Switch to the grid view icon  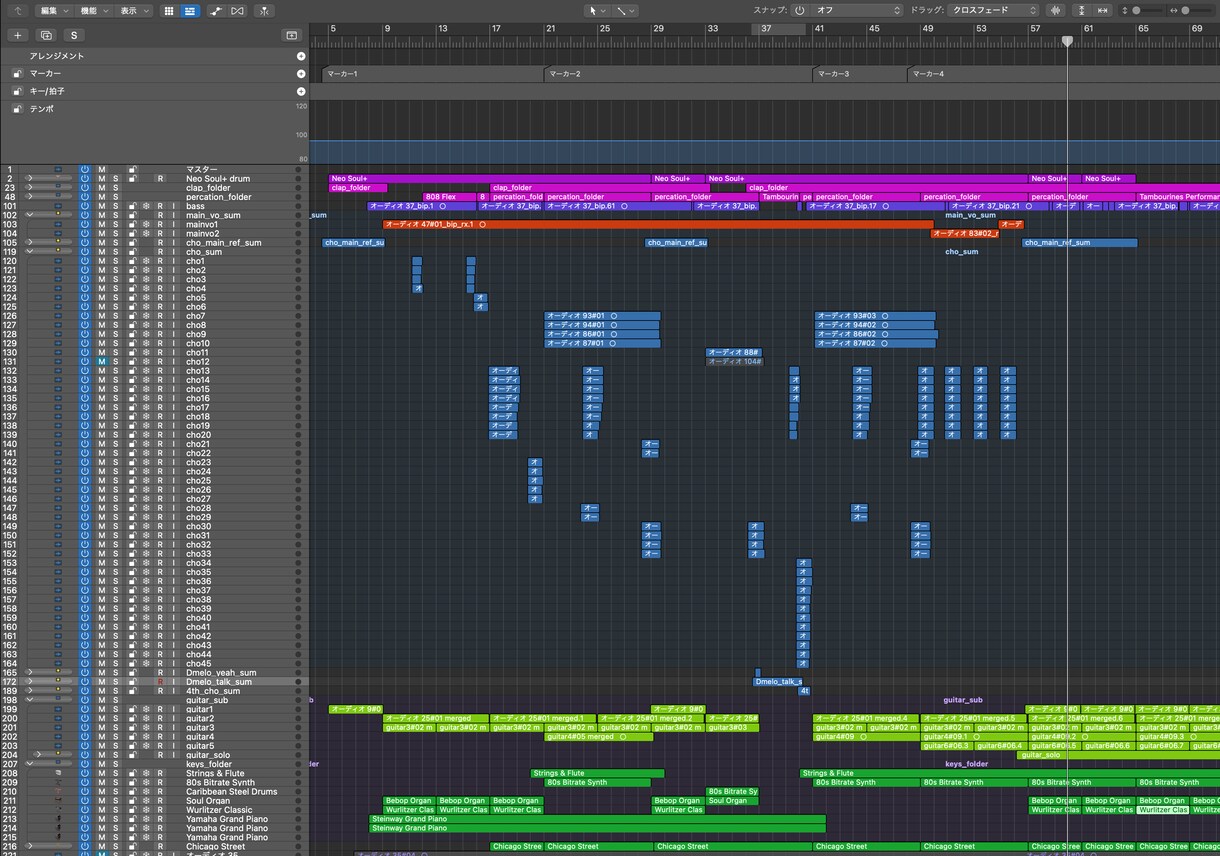168,10
